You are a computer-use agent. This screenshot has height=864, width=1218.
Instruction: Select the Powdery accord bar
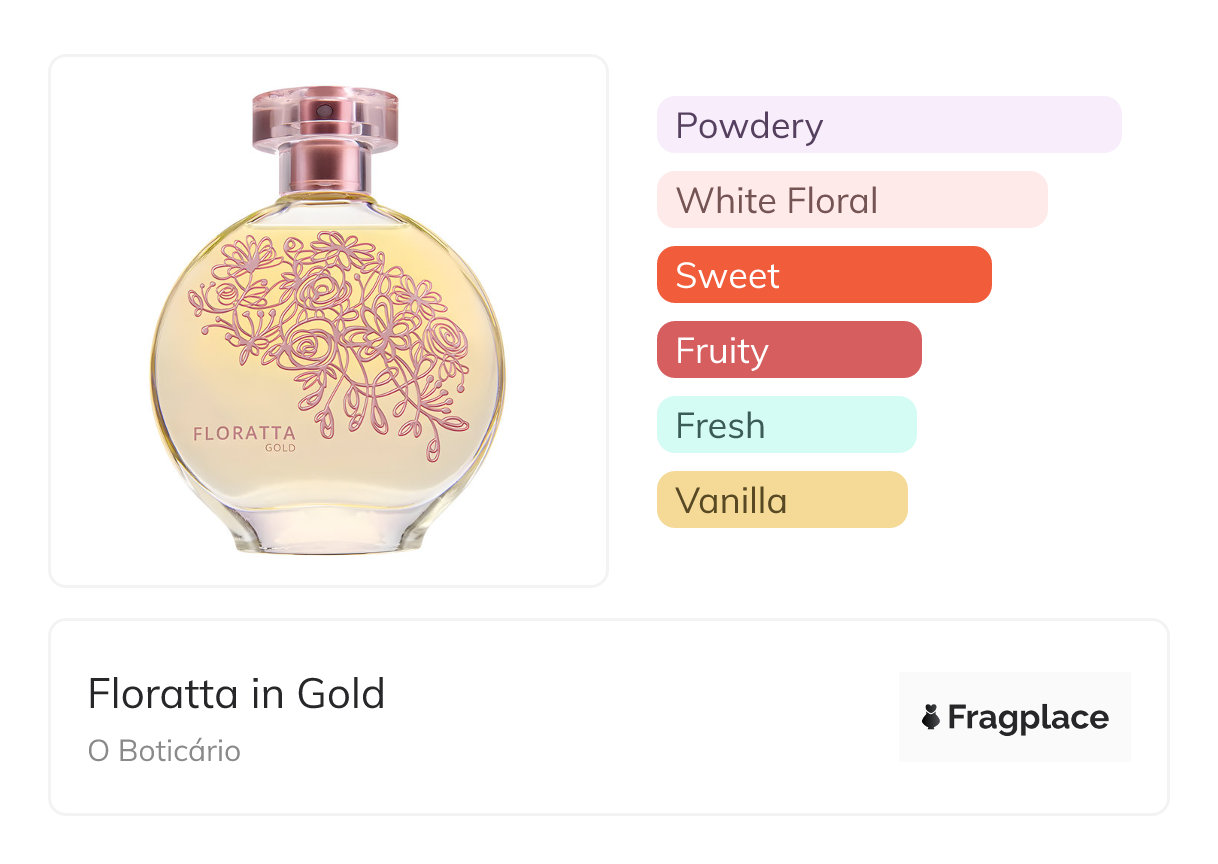pos(888,125)
